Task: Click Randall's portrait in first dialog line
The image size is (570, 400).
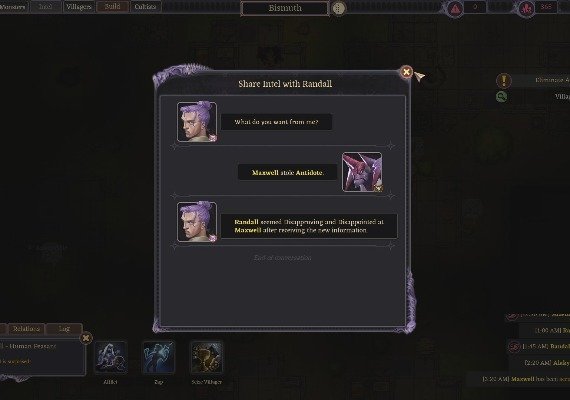Action: [197, 122]
